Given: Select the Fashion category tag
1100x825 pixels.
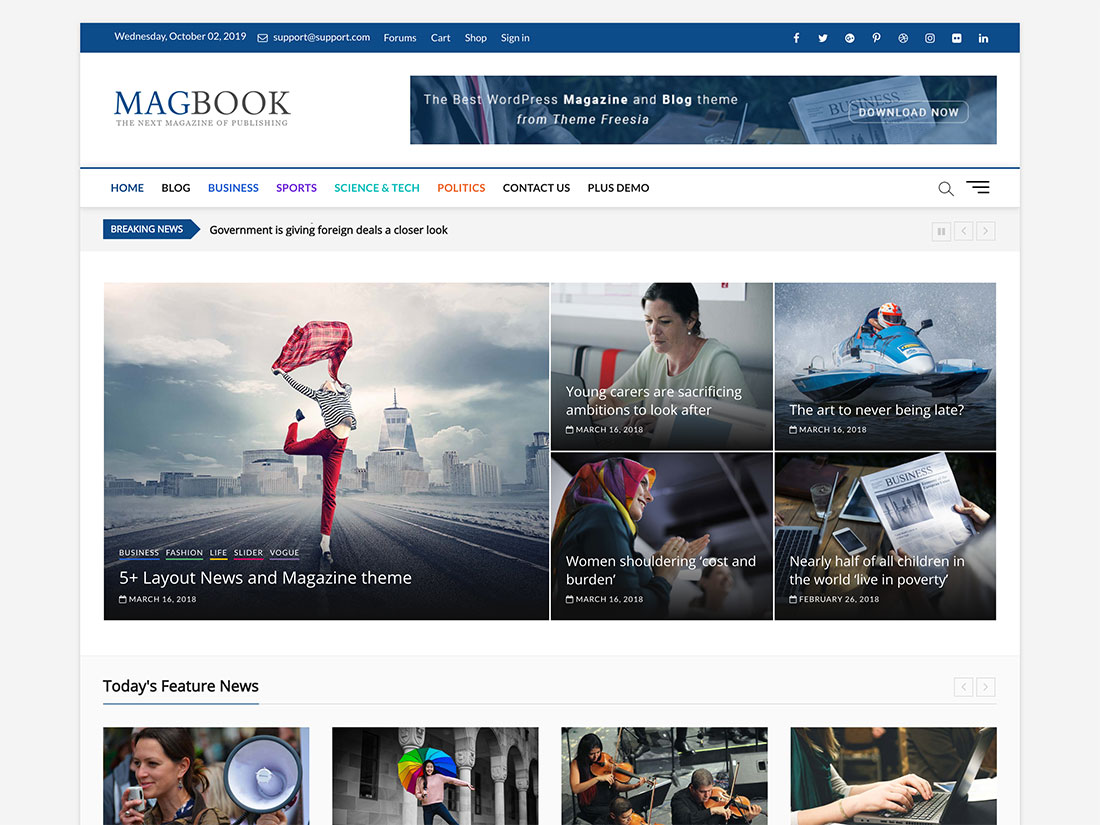Looking at the screenshot, I should tap(184, 553).
